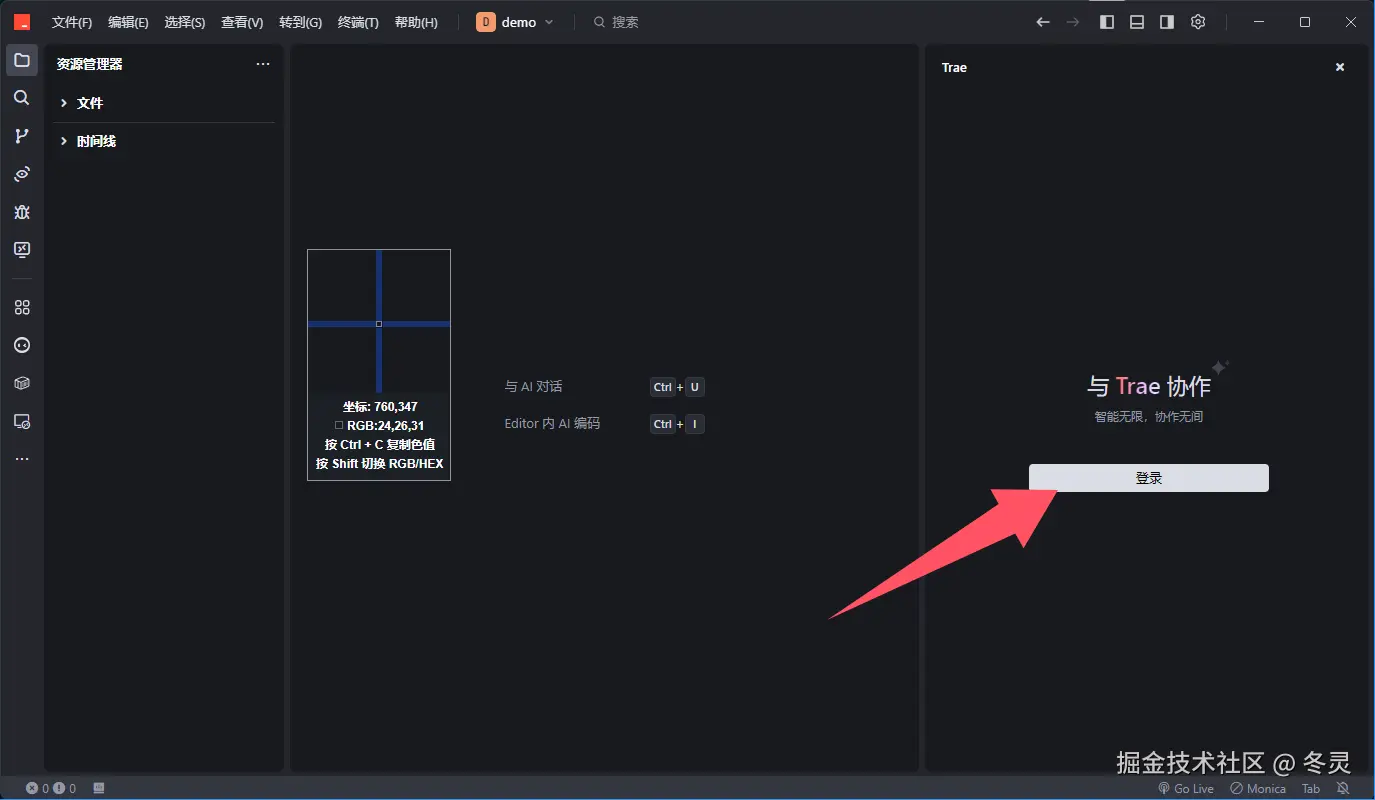Open the 终端(T) menu
The image size is (1375, 800).
tap(358, 22)
